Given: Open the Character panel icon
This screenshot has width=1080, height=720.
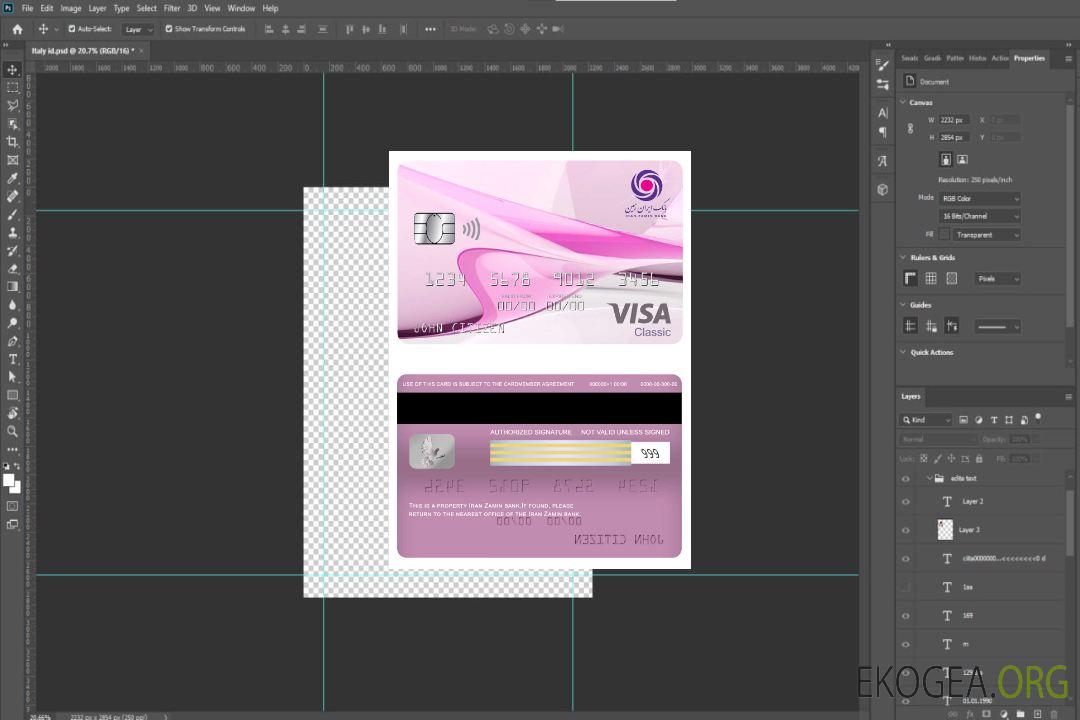Looking at the screenshot, I should click(x=882, y=113).
